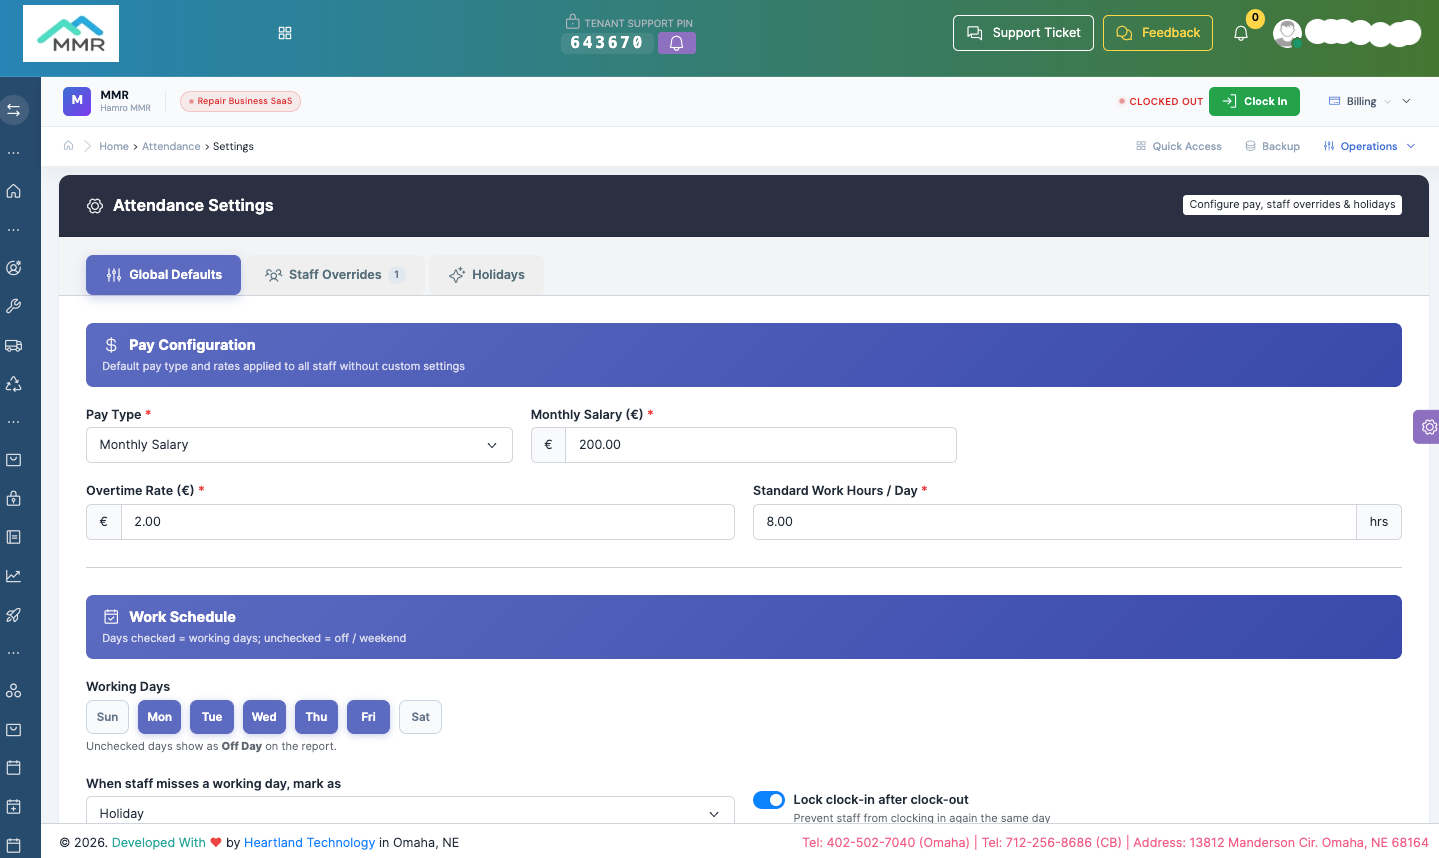Click the purple bell beside the support PIN
The width and height of the screenshot is (1439, 858).
pyautogui.click(x=677, y=43)
